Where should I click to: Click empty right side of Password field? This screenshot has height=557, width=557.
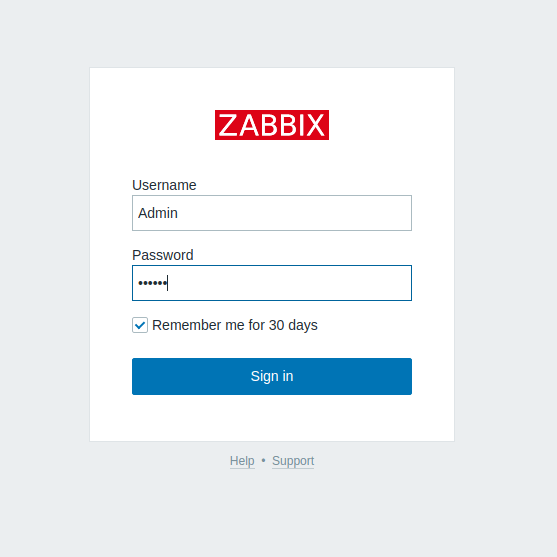(x=320, y=283)
